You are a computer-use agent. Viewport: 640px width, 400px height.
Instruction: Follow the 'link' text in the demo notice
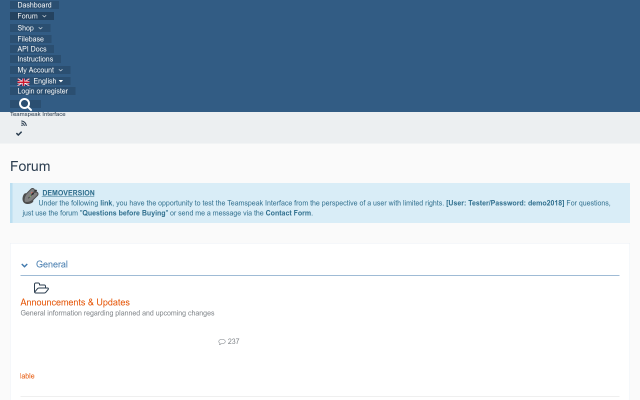(x=106, y=203)
